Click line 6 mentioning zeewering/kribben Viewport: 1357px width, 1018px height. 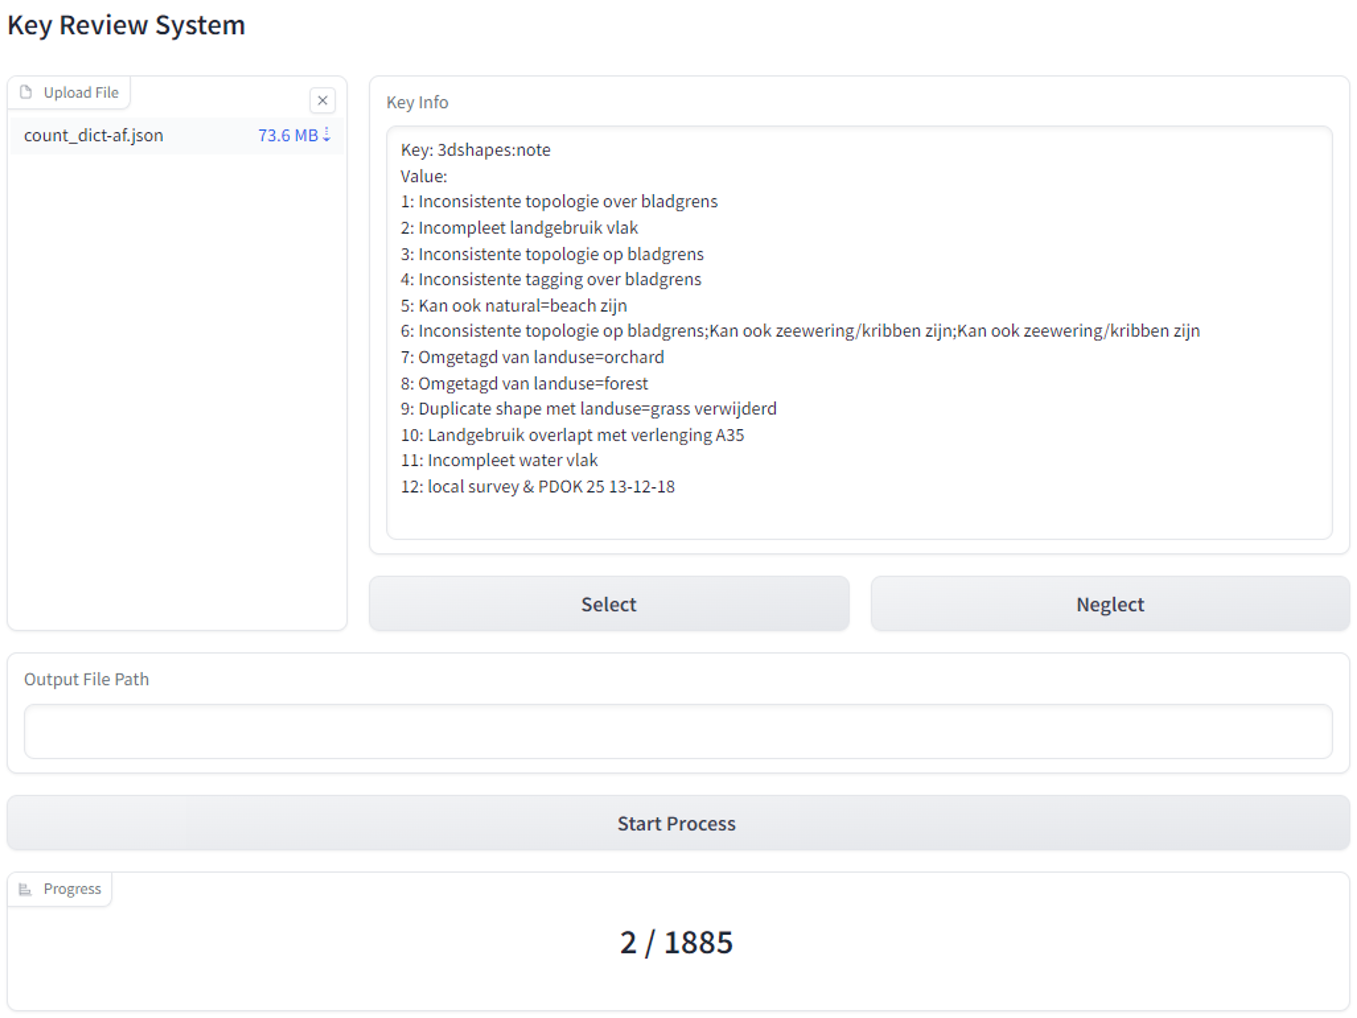click(800, 331)
